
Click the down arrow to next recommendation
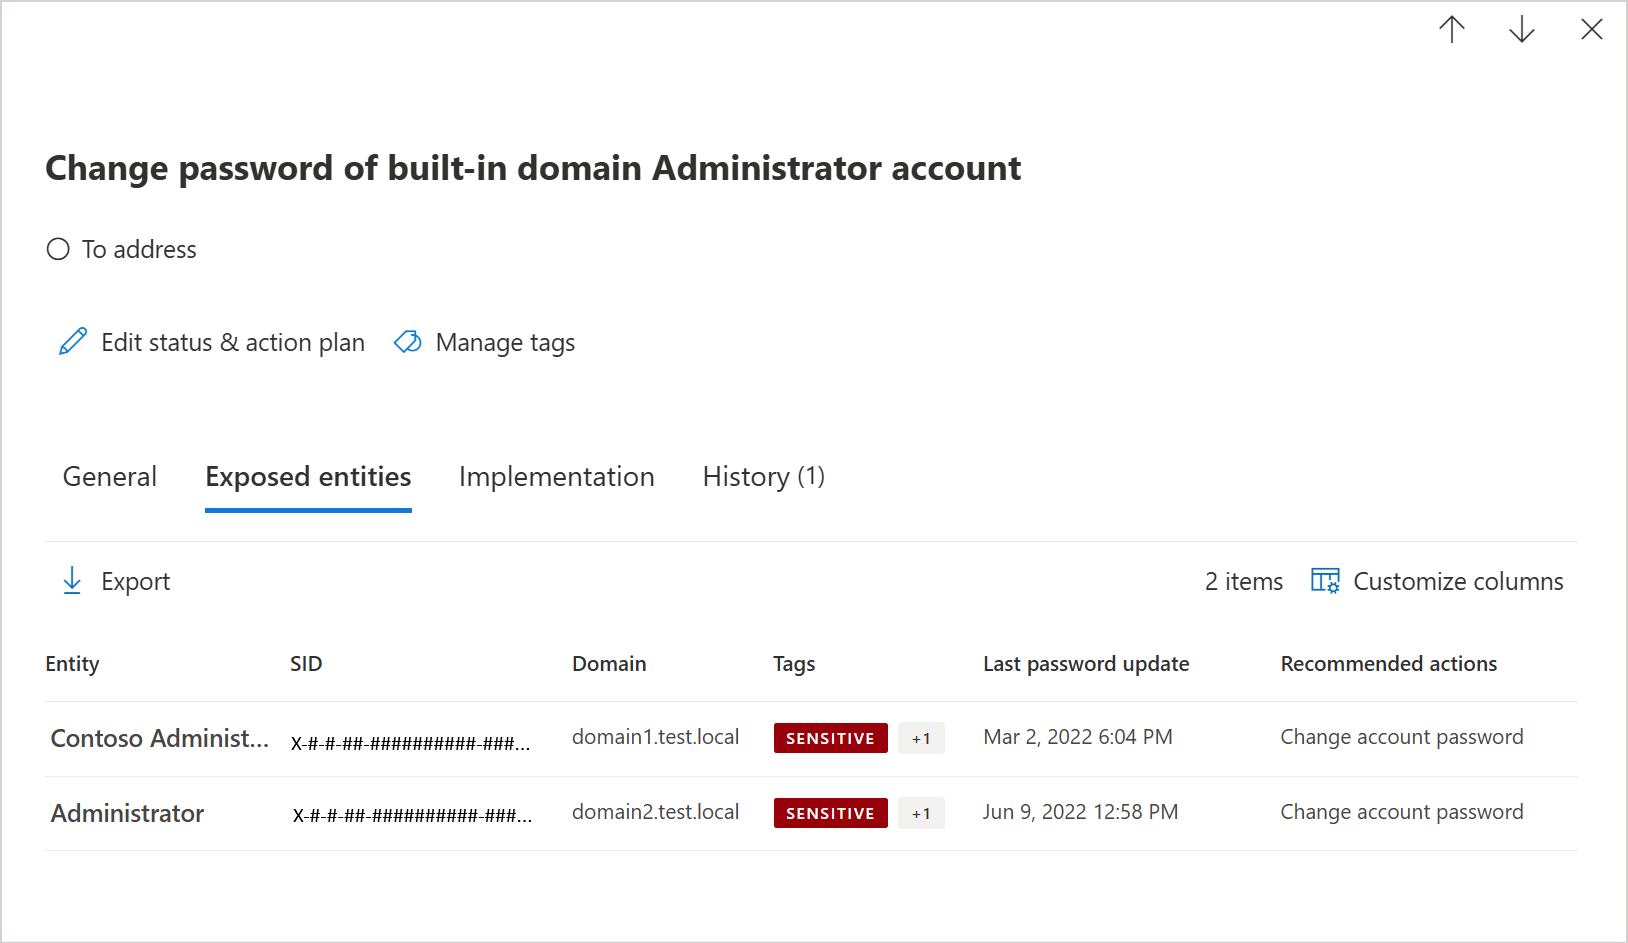tap(1521, 30)
